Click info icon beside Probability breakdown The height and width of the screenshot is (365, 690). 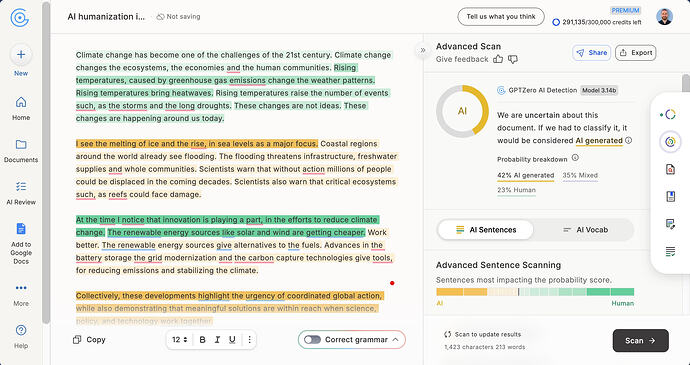[x=575, y=158]
